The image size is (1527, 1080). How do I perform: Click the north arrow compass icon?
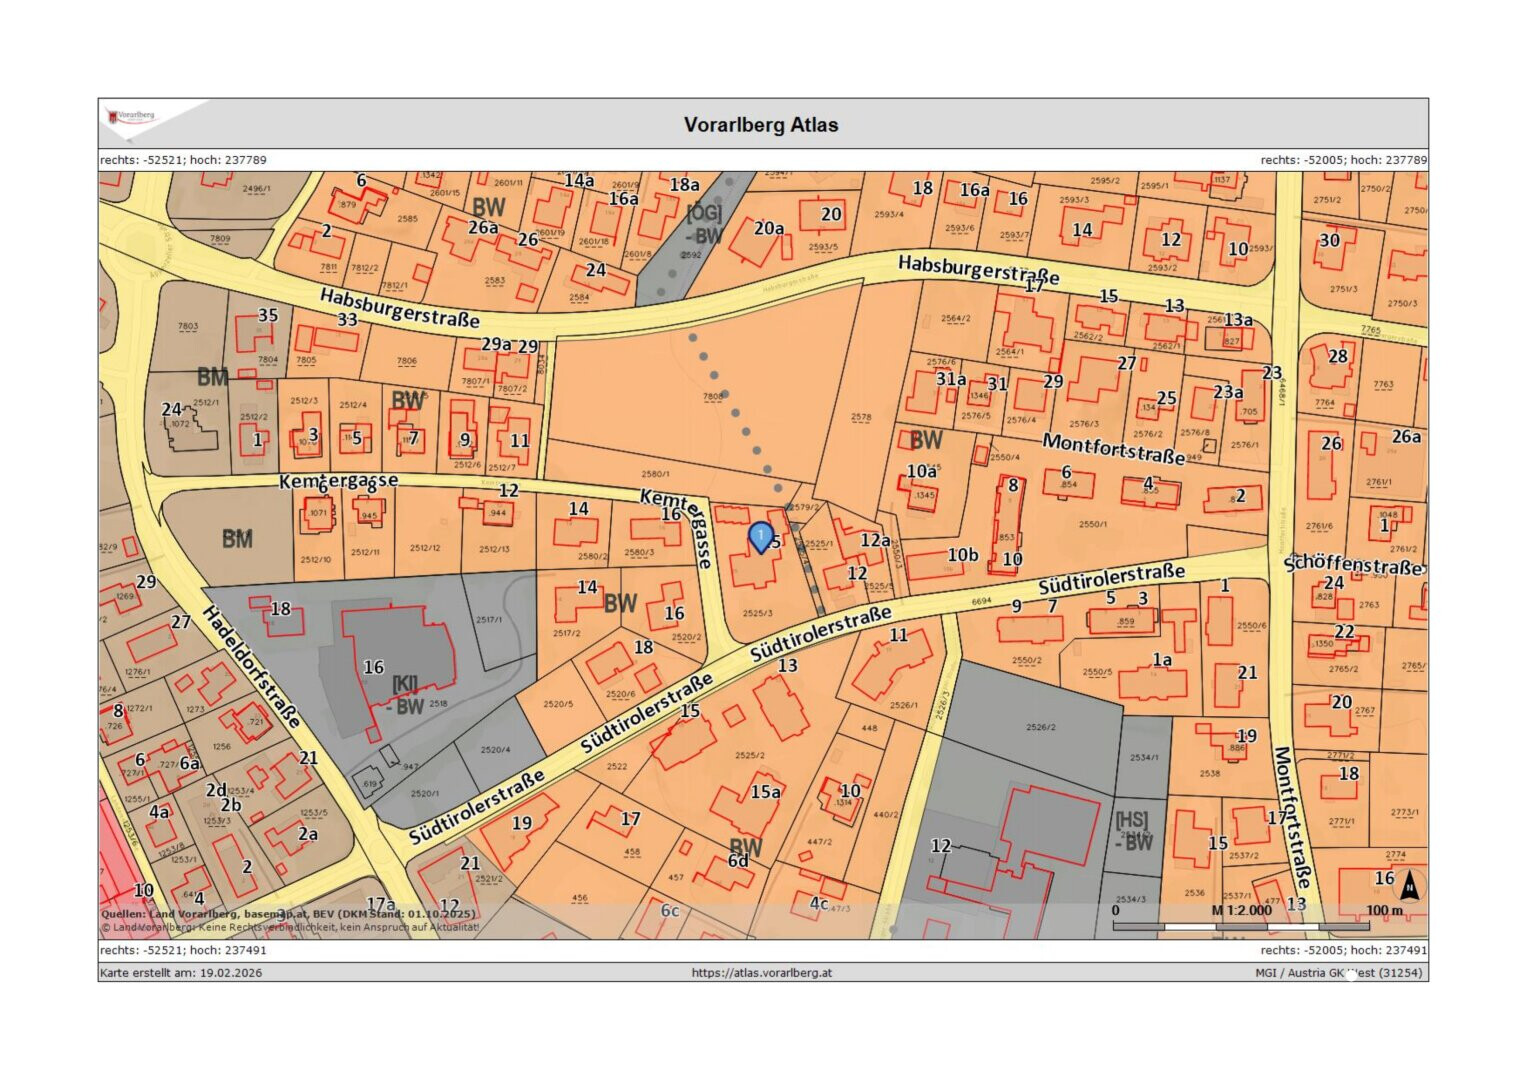pyautogui.click(x=1409, y=886)
